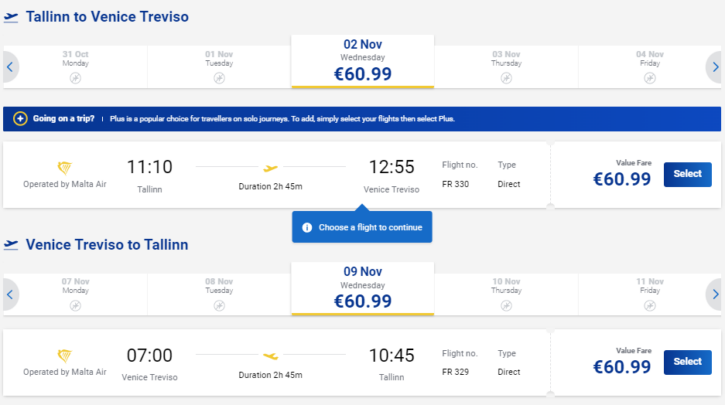Click the €60.99 Value Fare on flight FR 330

[x=621, y=178]
